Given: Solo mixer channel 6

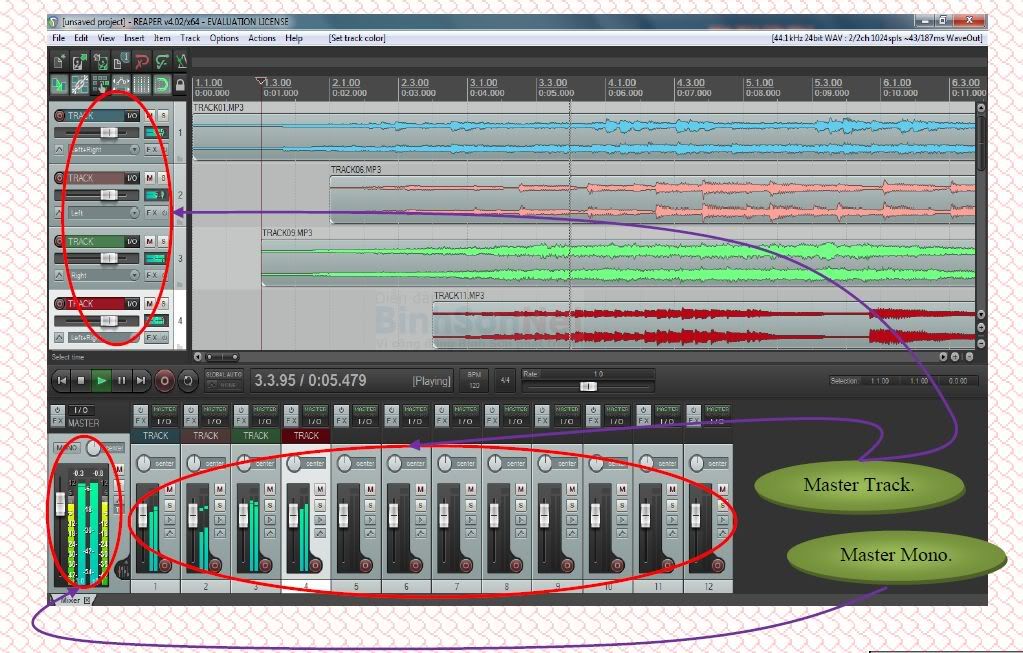Looking at the screenshot, I should click(x=419, y=503).
